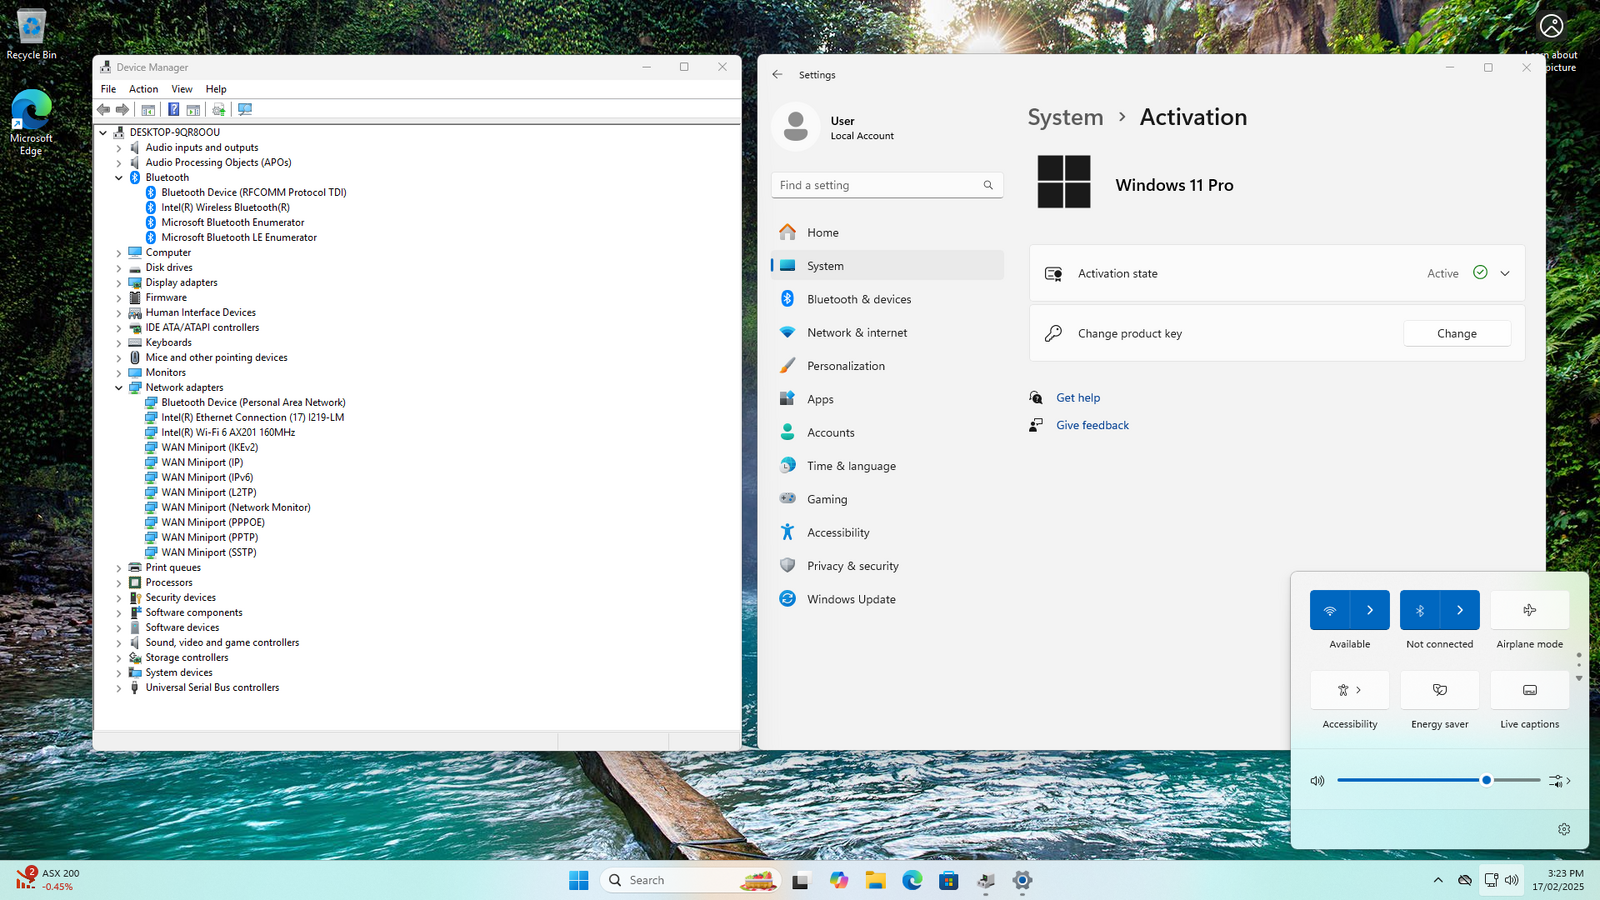Open File Explorer from the taskbar
Viewport: 1600px width, 900px height.
876,880
